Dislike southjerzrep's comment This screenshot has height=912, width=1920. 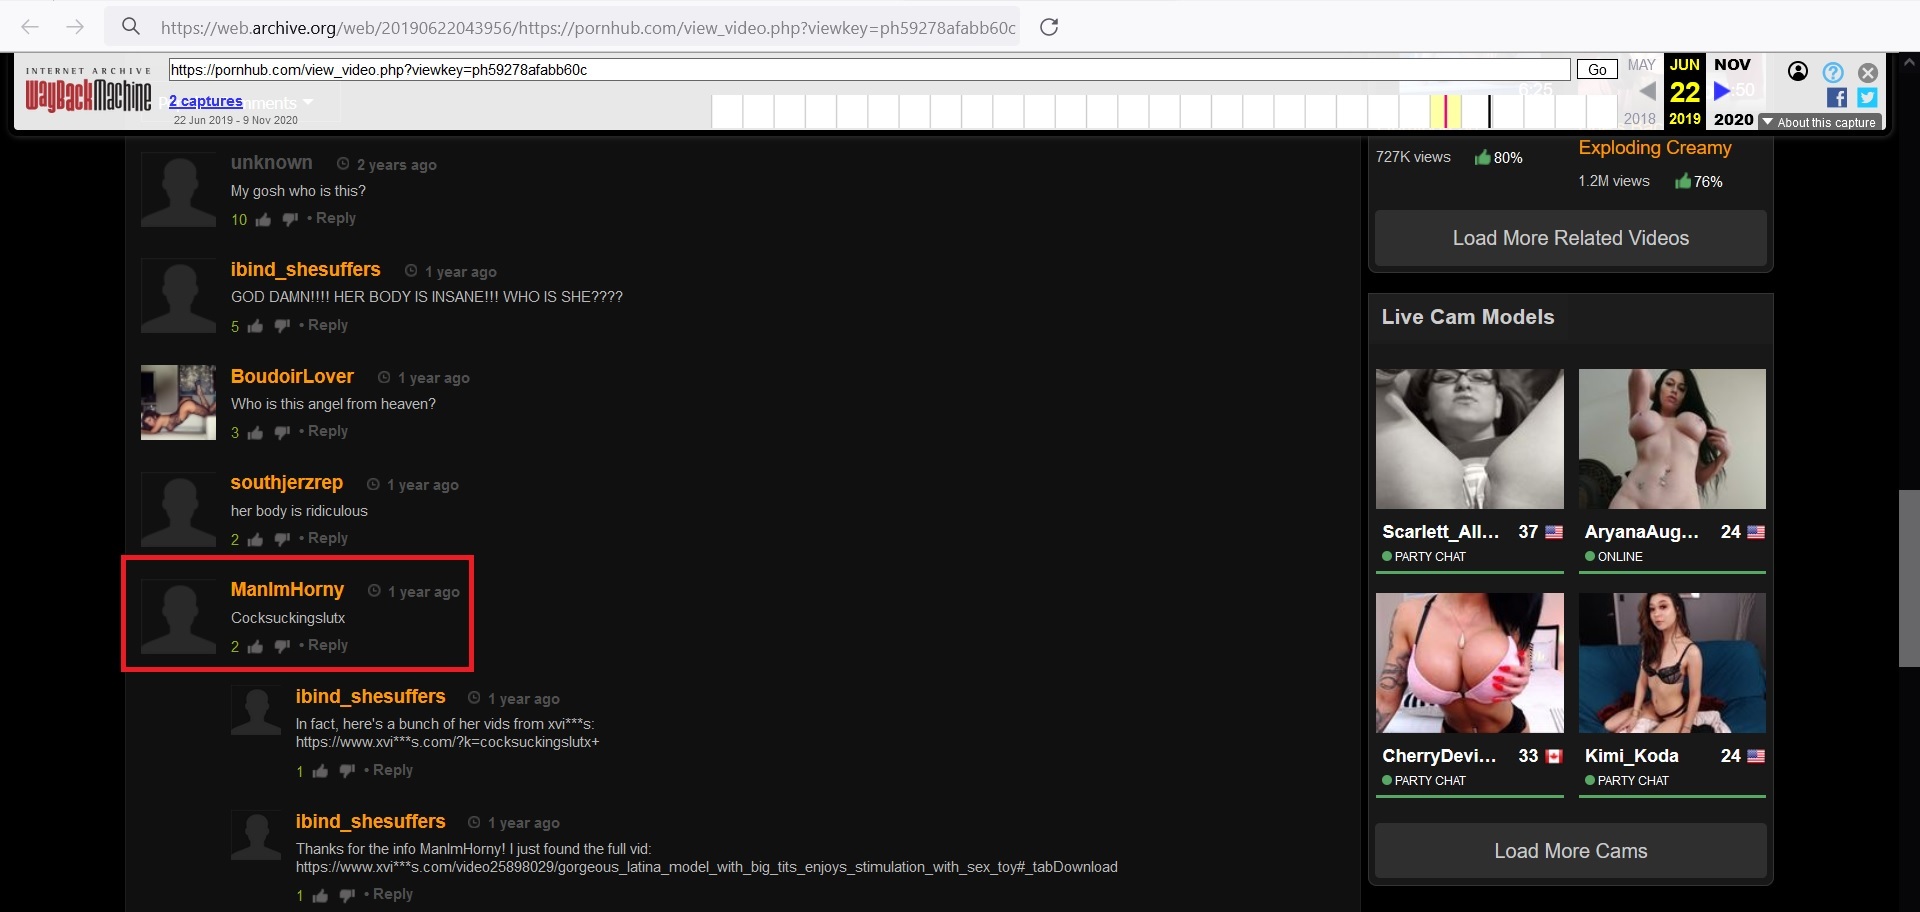tap(282, 539)
